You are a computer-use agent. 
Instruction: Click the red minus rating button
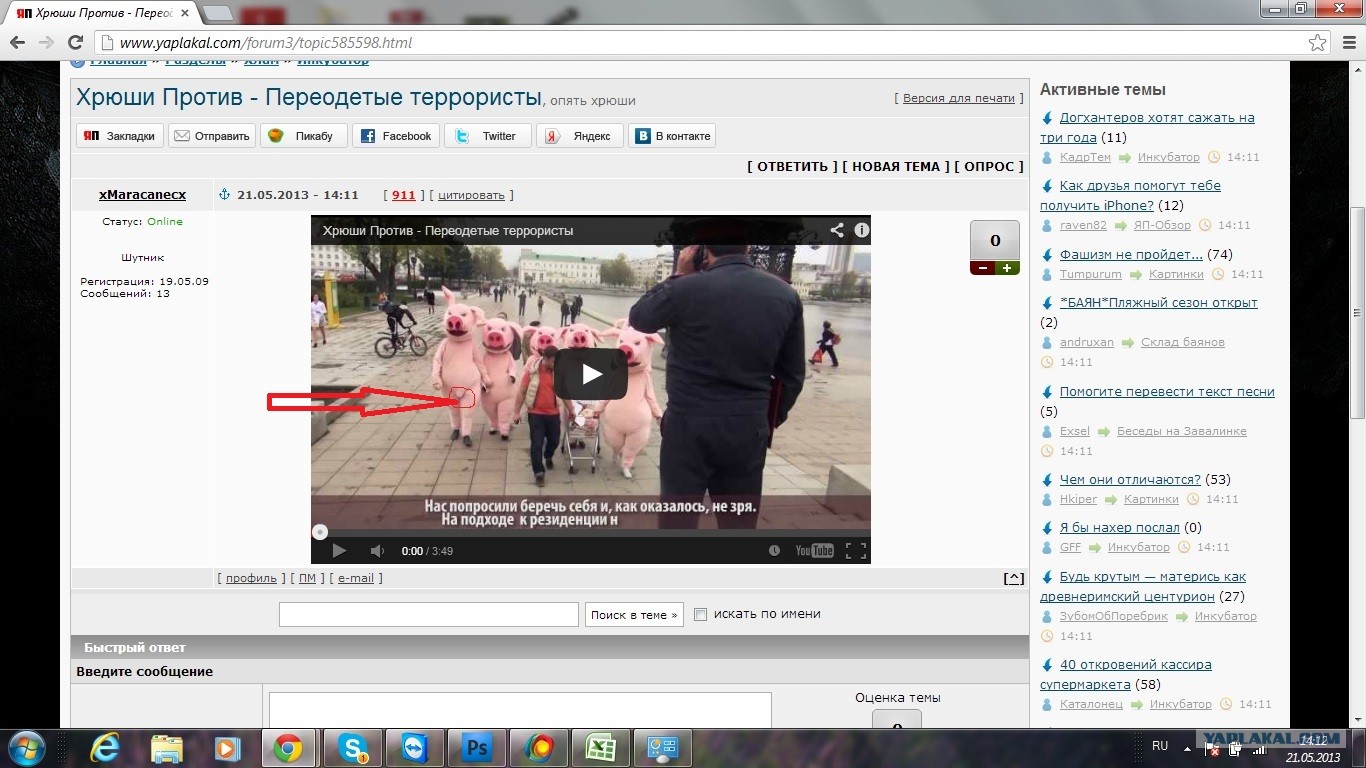[x=982, y=268]
